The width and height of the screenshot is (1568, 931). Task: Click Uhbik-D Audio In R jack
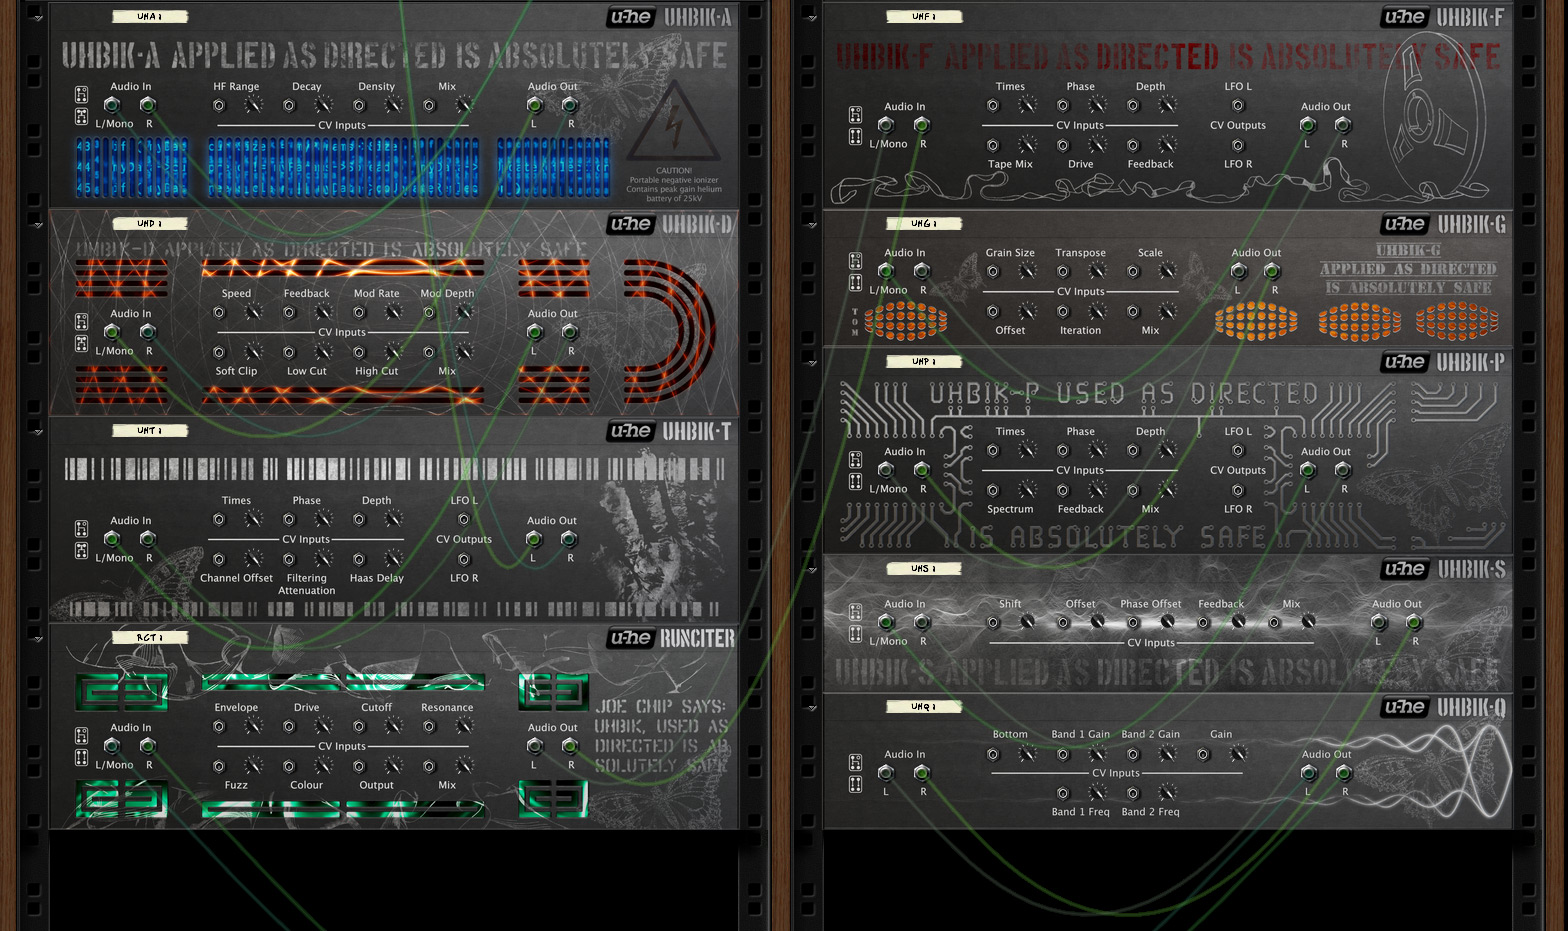coord(148,332)
